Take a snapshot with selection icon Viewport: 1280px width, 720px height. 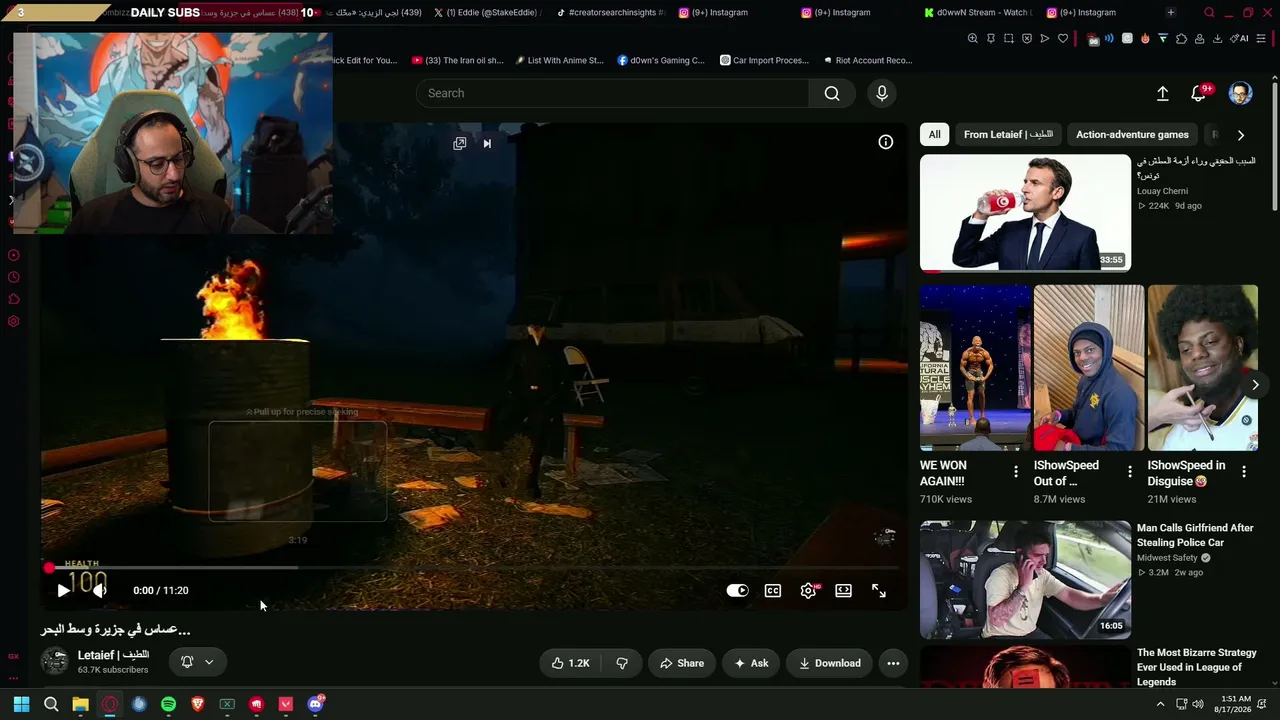tap(1009, 39)
